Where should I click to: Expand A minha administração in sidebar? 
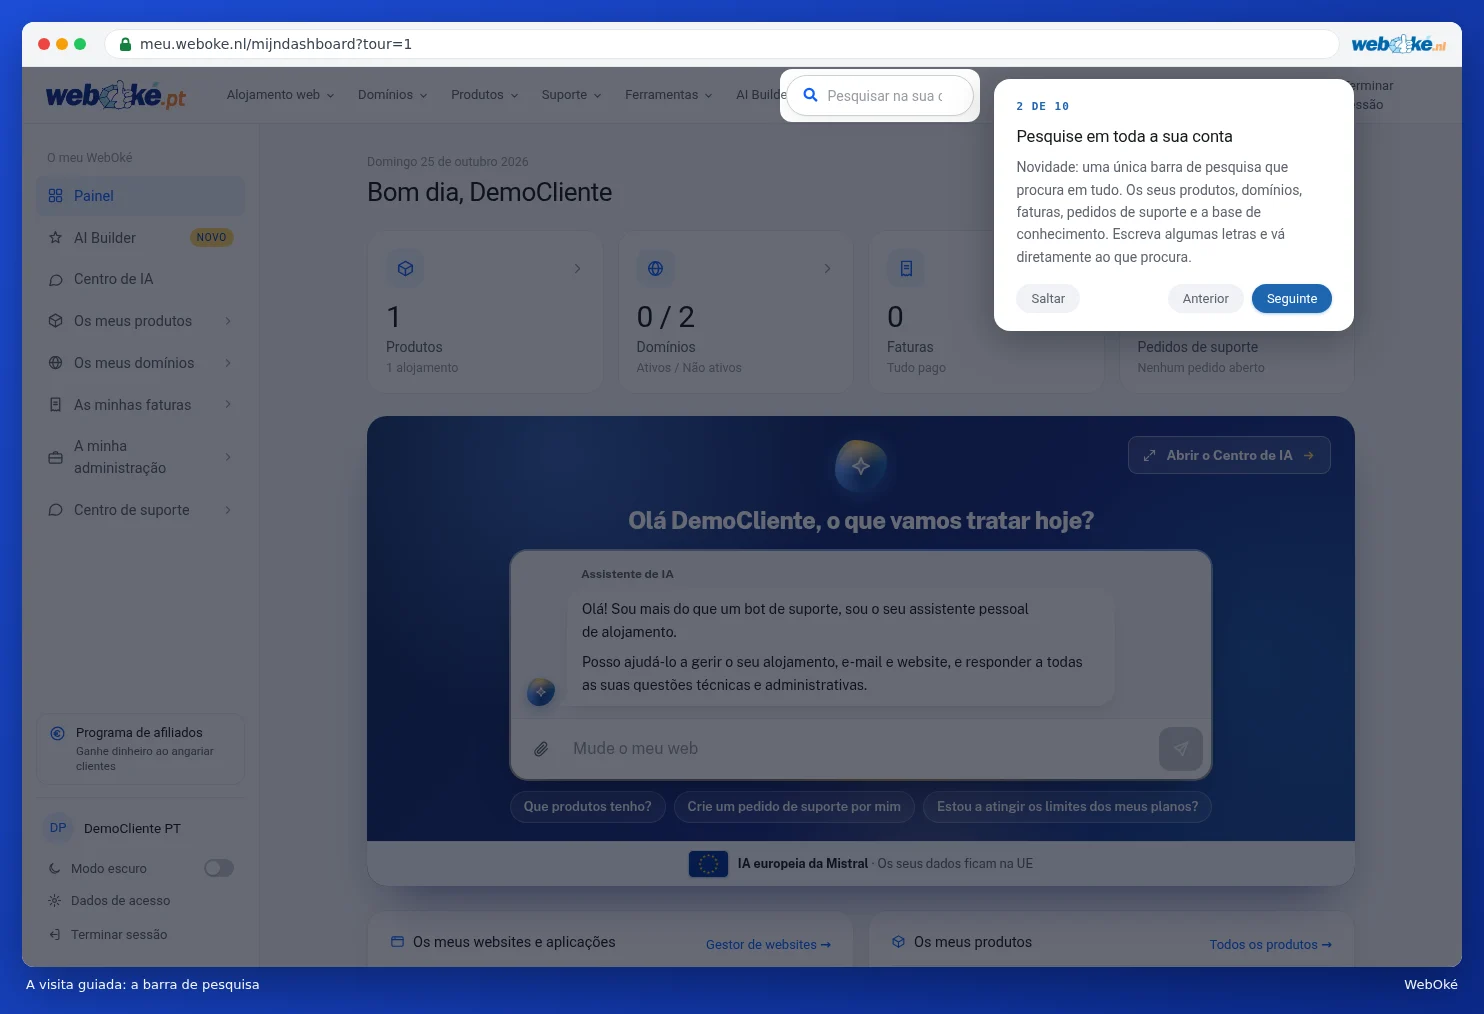(x=228, y=457)
